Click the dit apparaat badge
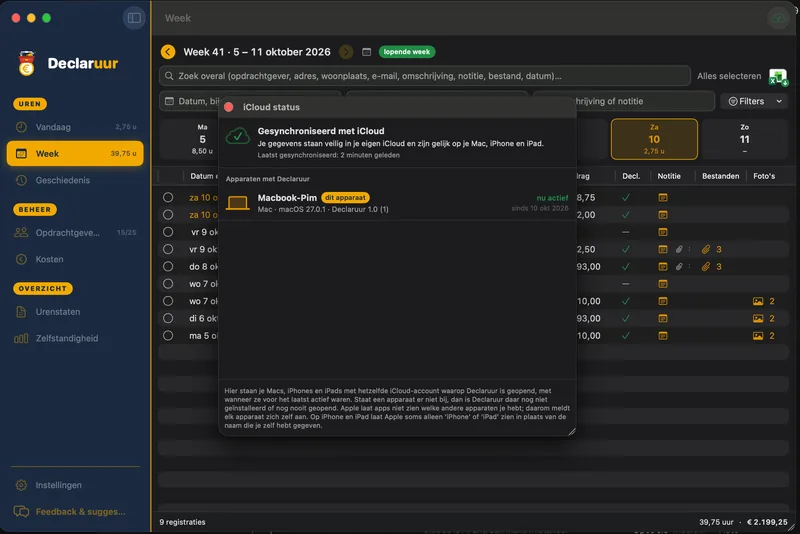 click(345, 197)
